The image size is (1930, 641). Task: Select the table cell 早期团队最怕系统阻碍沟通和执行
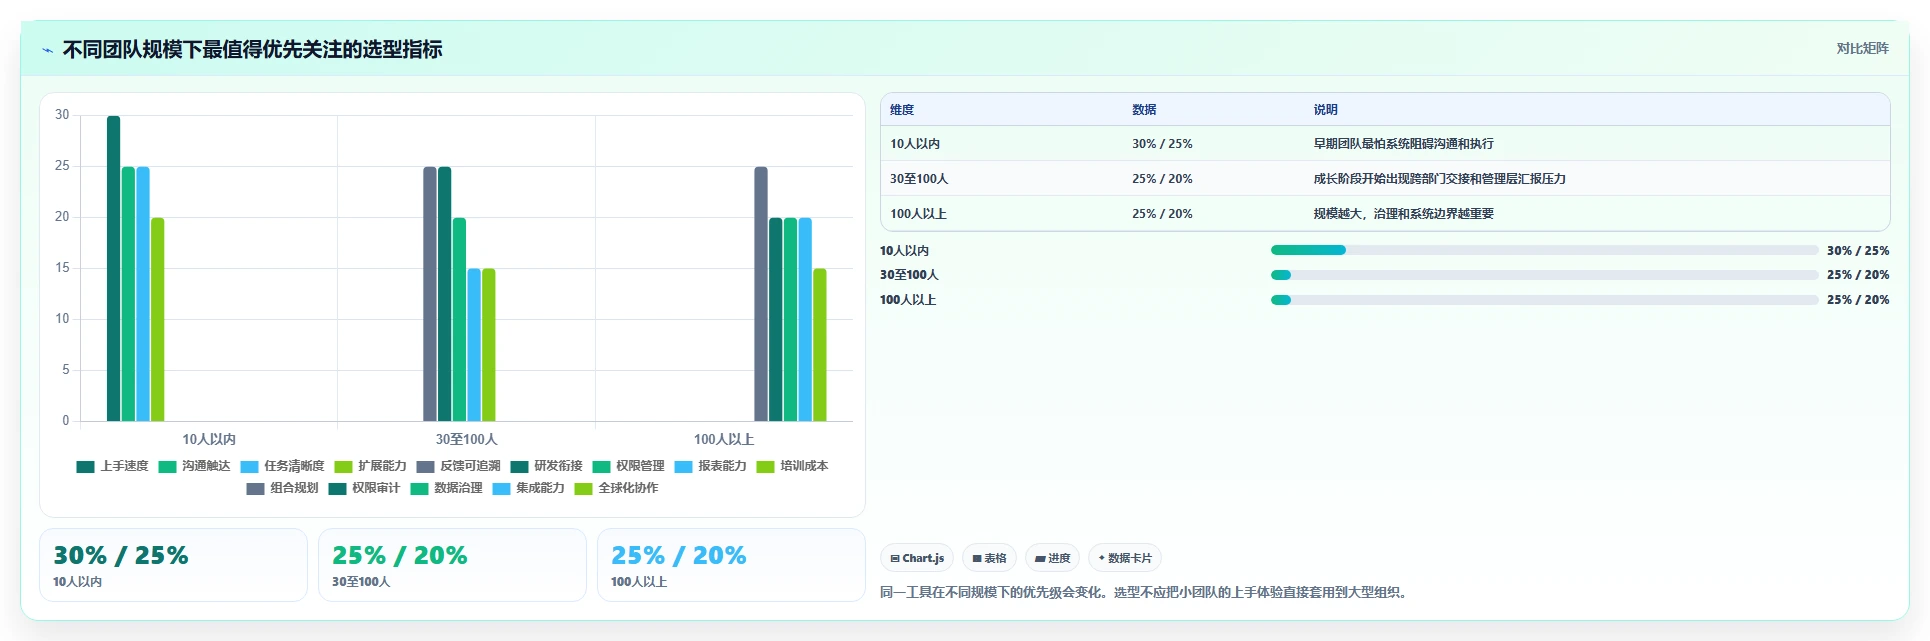[x=1403, y=144]
